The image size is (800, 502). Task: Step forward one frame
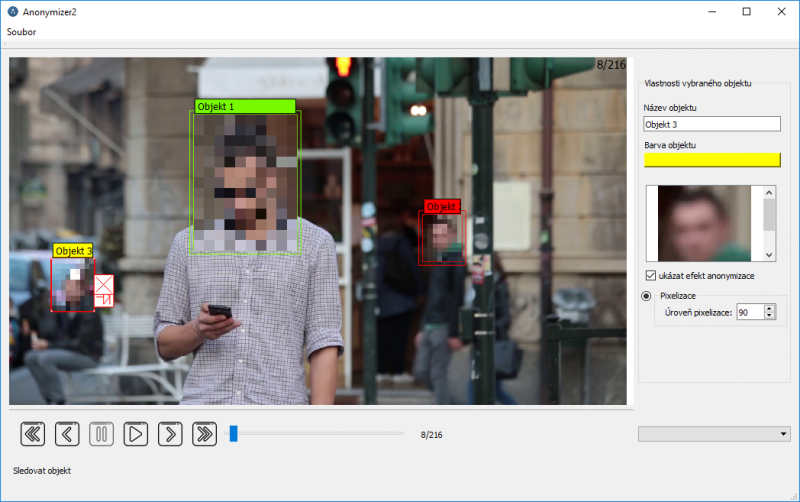pyautogui.click(x=170, y=433)
